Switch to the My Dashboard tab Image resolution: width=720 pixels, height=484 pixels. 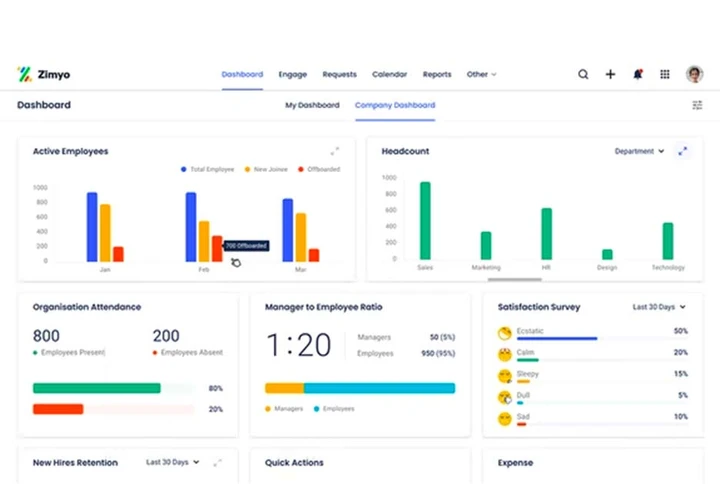pyautogui.click(x=312, y=105)
